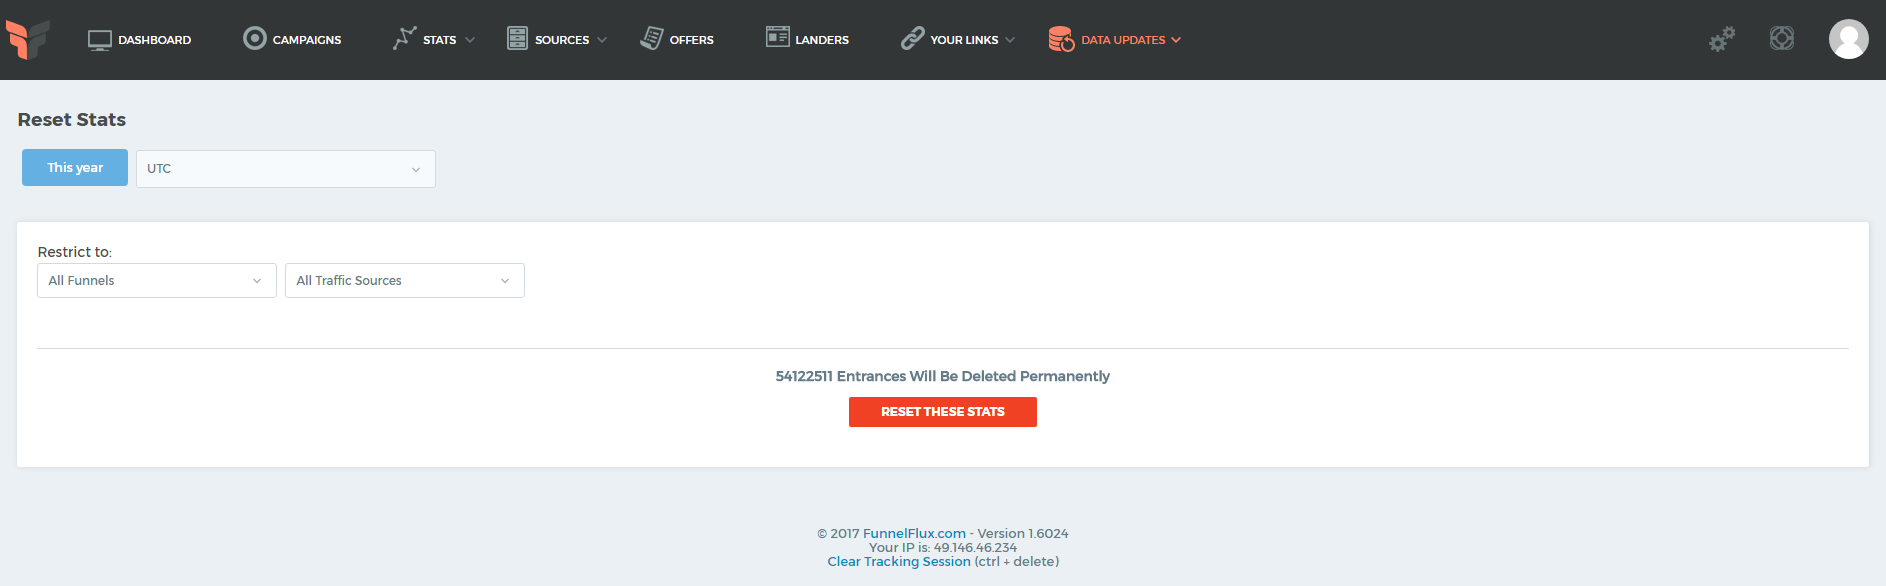Image resolution: width=1886 pixels, height=586 pixels.
Task: Open the All Funnels dropdown
Action: tap(157, 281)
